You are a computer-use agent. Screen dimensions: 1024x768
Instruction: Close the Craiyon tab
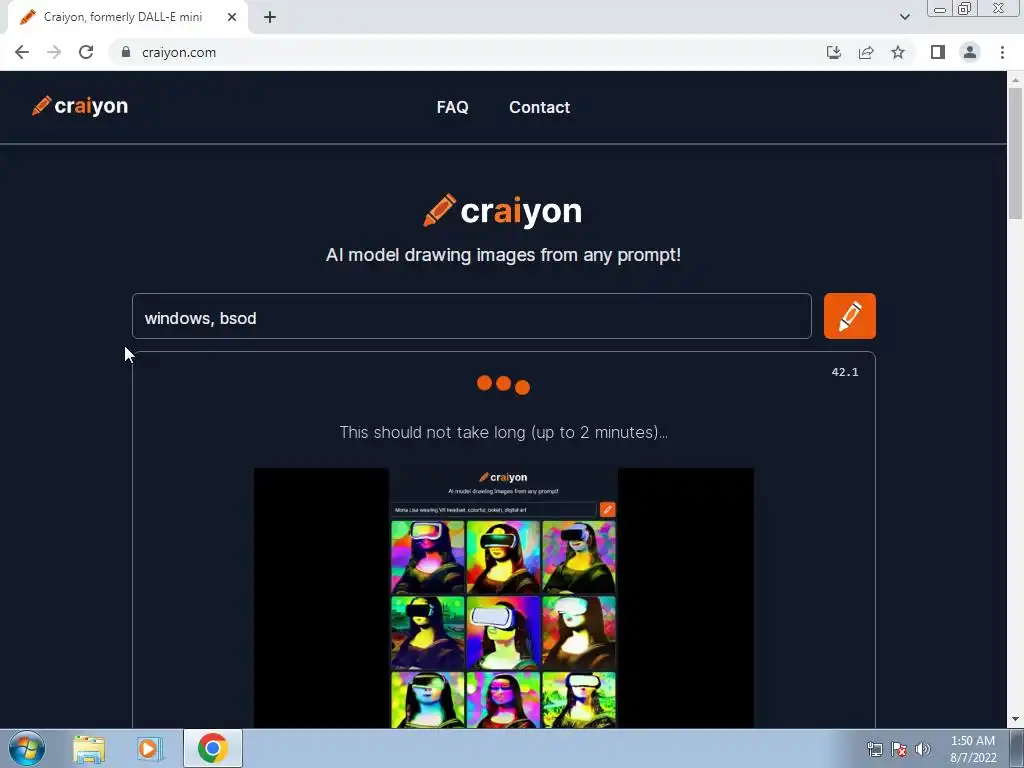pos(232,17)
